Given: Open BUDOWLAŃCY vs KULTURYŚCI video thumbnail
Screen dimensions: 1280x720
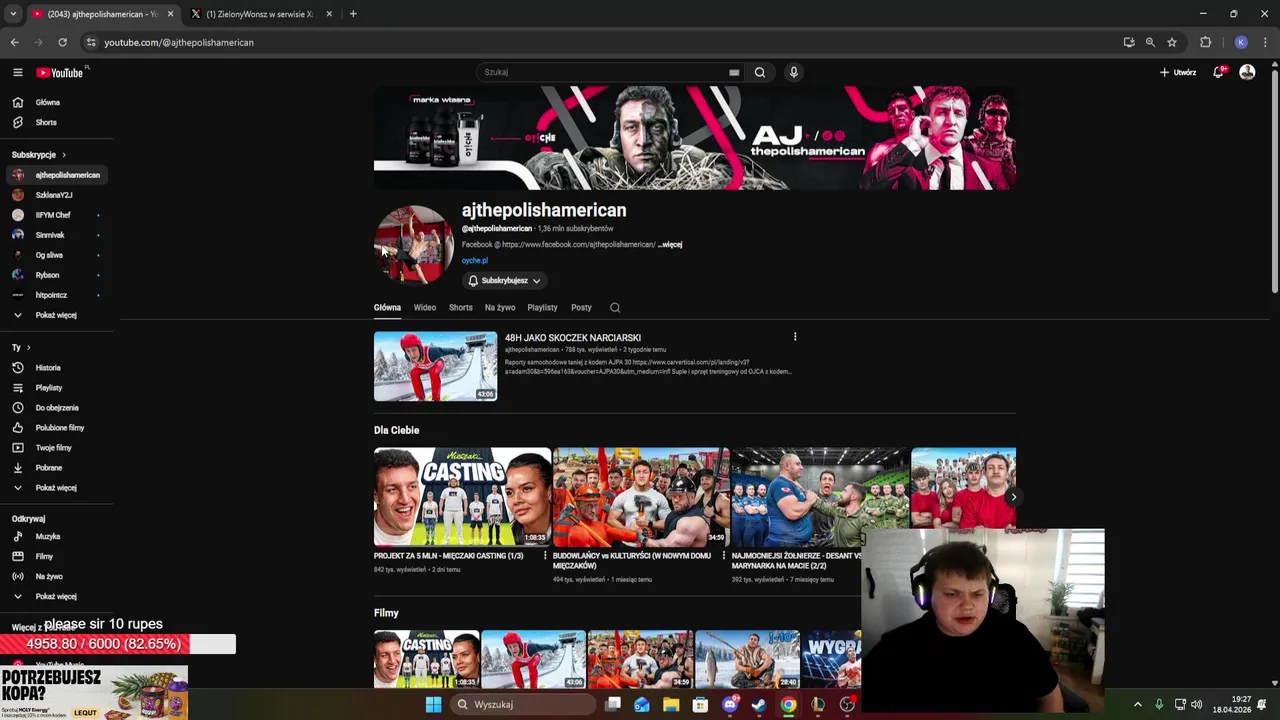Looking at the screenshot, I should 641,497.
